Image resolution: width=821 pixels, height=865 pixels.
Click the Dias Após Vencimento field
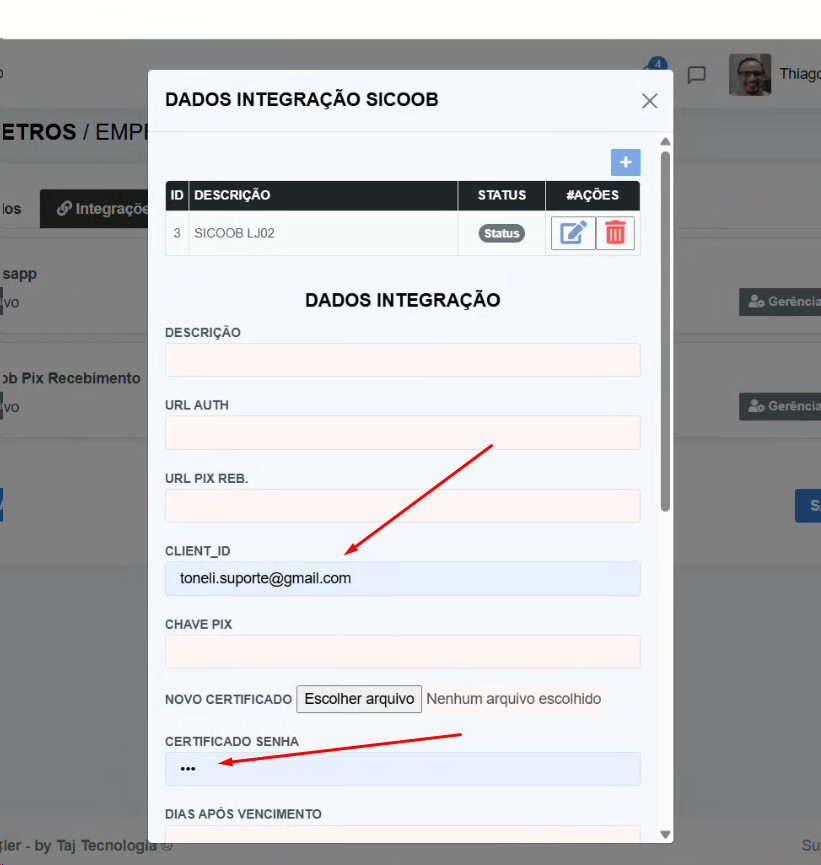(x=402, y=838)
